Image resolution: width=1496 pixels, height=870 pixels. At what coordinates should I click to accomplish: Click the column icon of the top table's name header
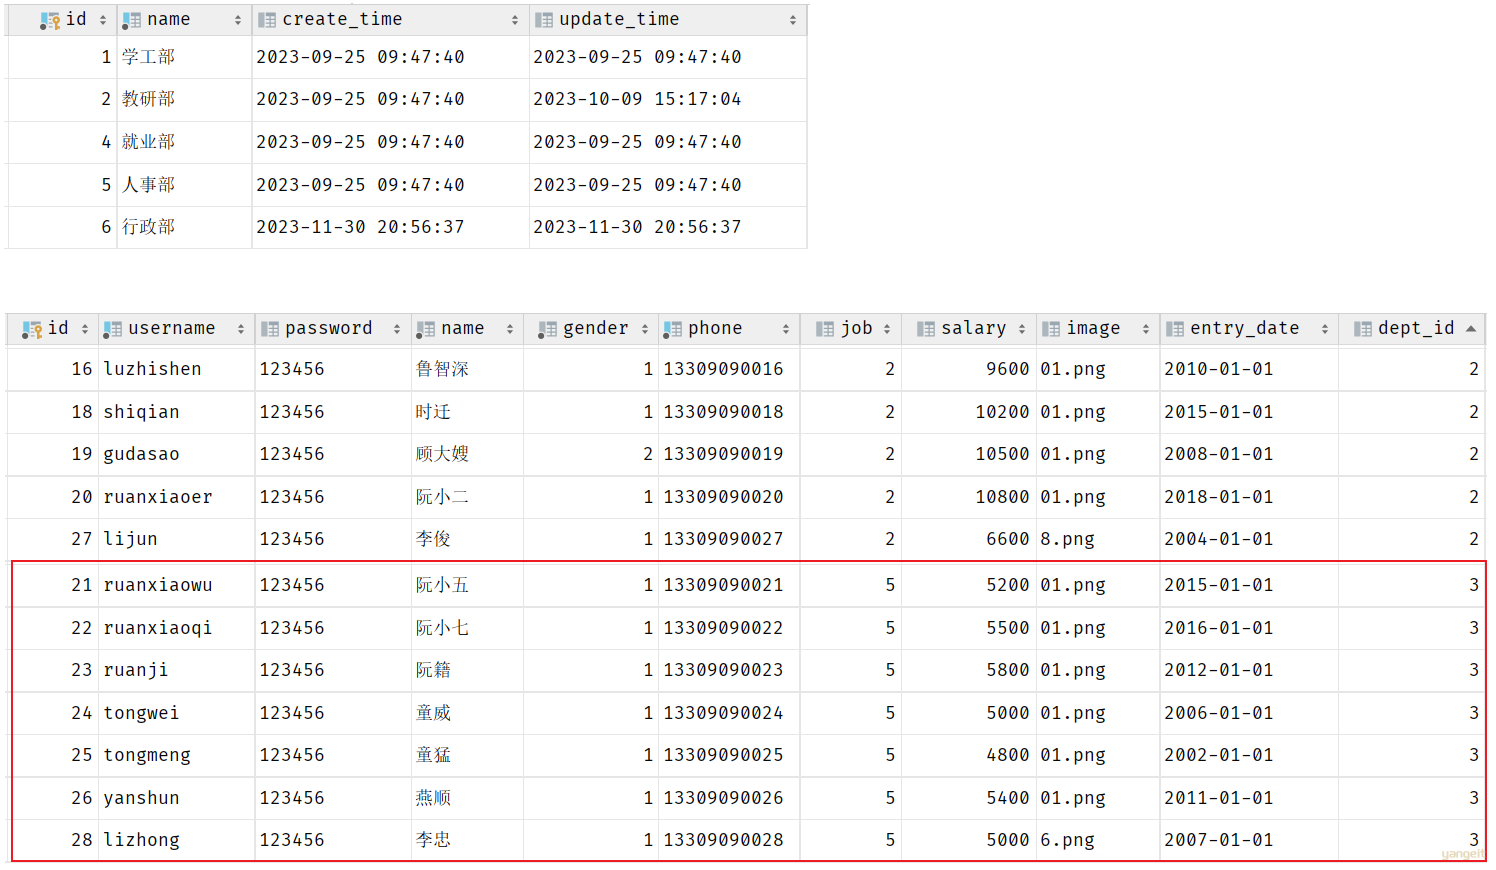click(131, 20)
